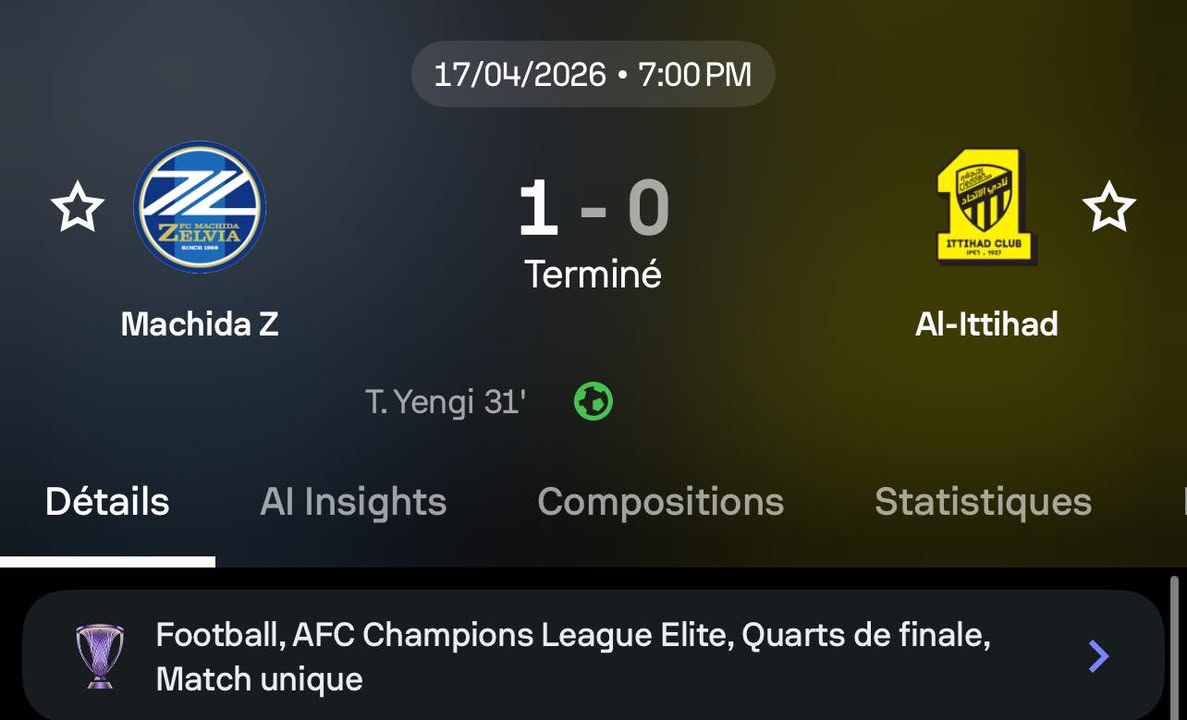
Task: Switch to the Détails tab
Action: click(x=107, y=501)
